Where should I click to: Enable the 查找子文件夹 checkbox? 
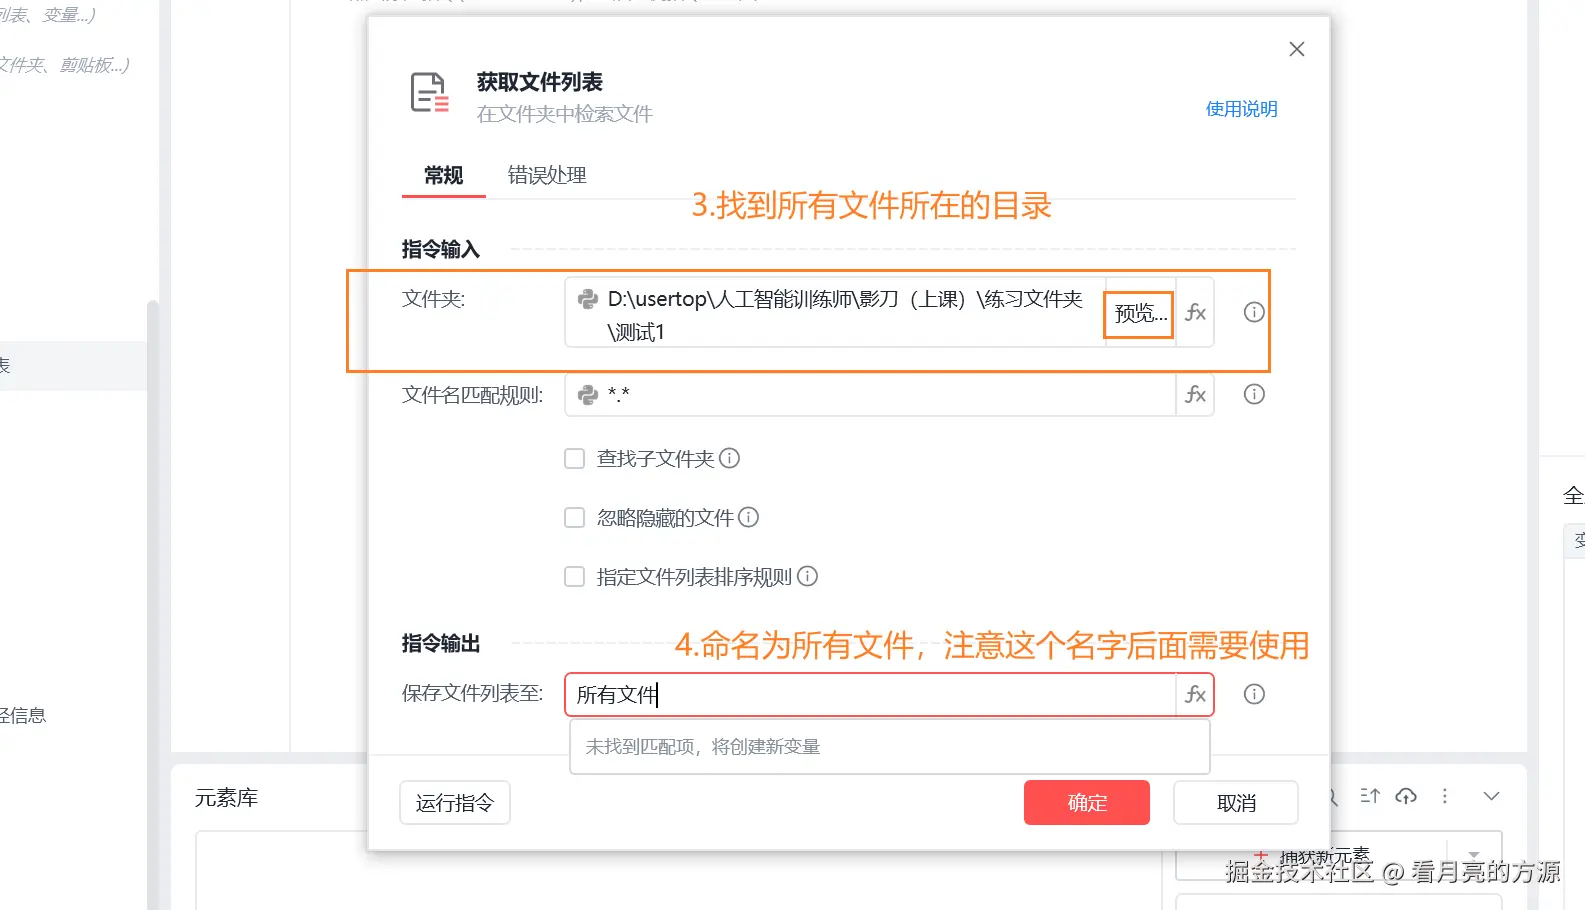coord(575,459)
